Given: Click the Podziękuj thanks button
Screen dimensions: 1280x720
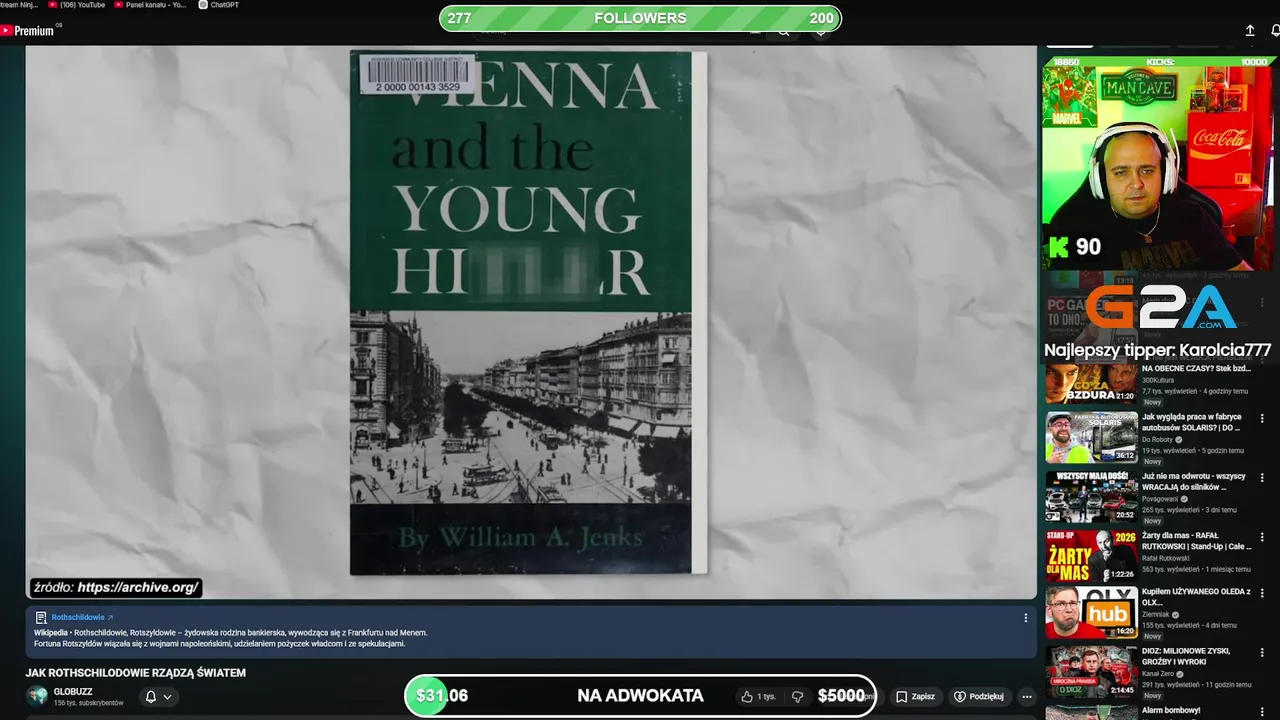Looking at the screenshot, I should [x=979, y=697].
